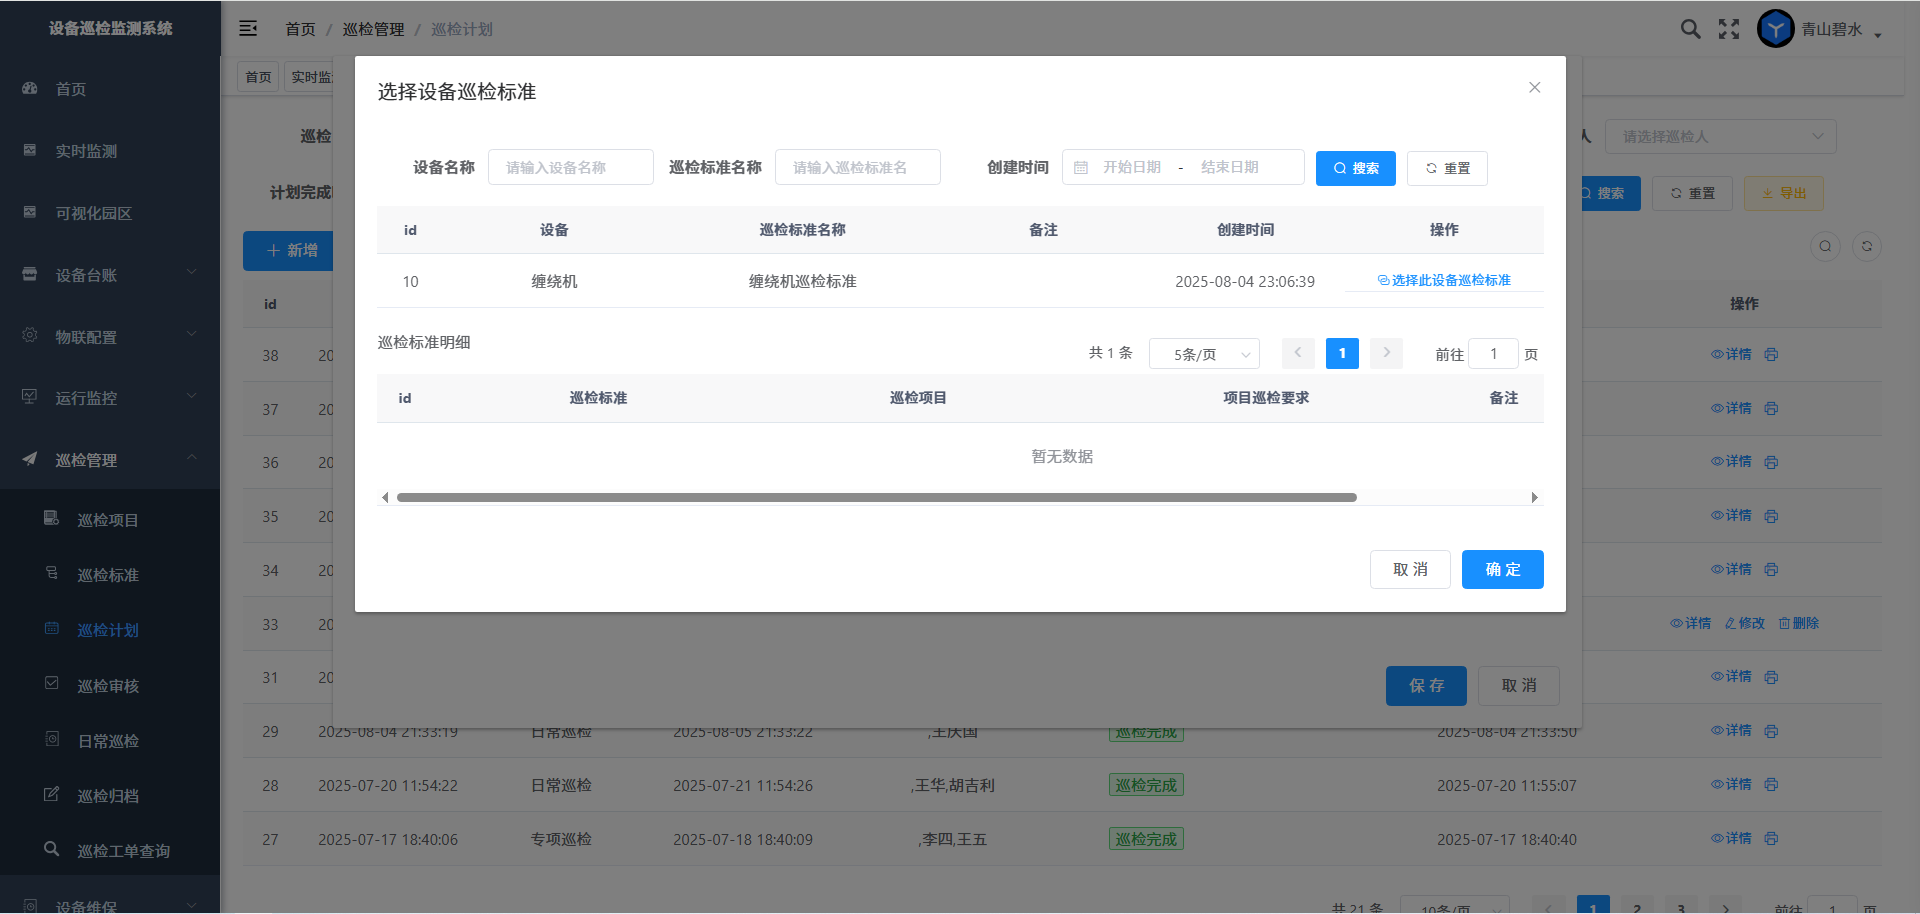Click the 设备名称 input field

[570, 168]
